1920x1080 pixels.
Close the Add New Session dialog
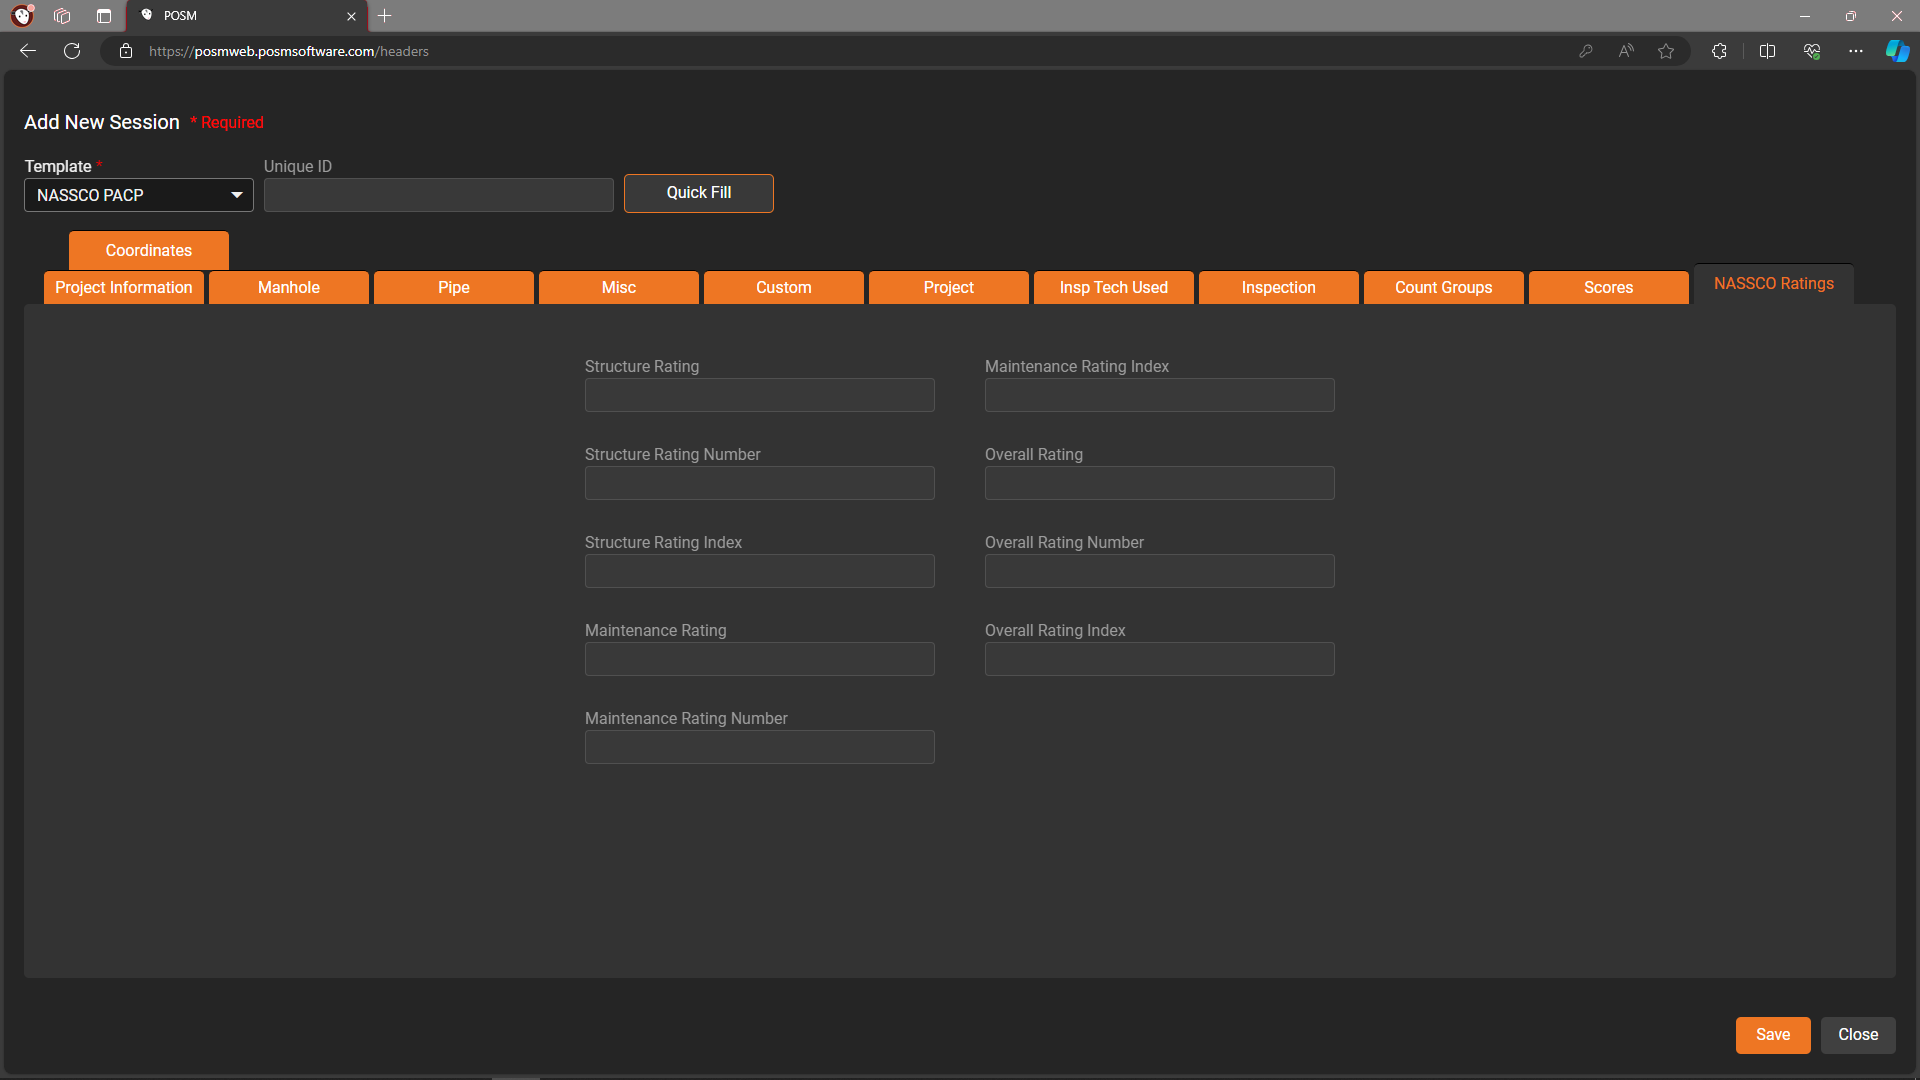point(1858,1035)
